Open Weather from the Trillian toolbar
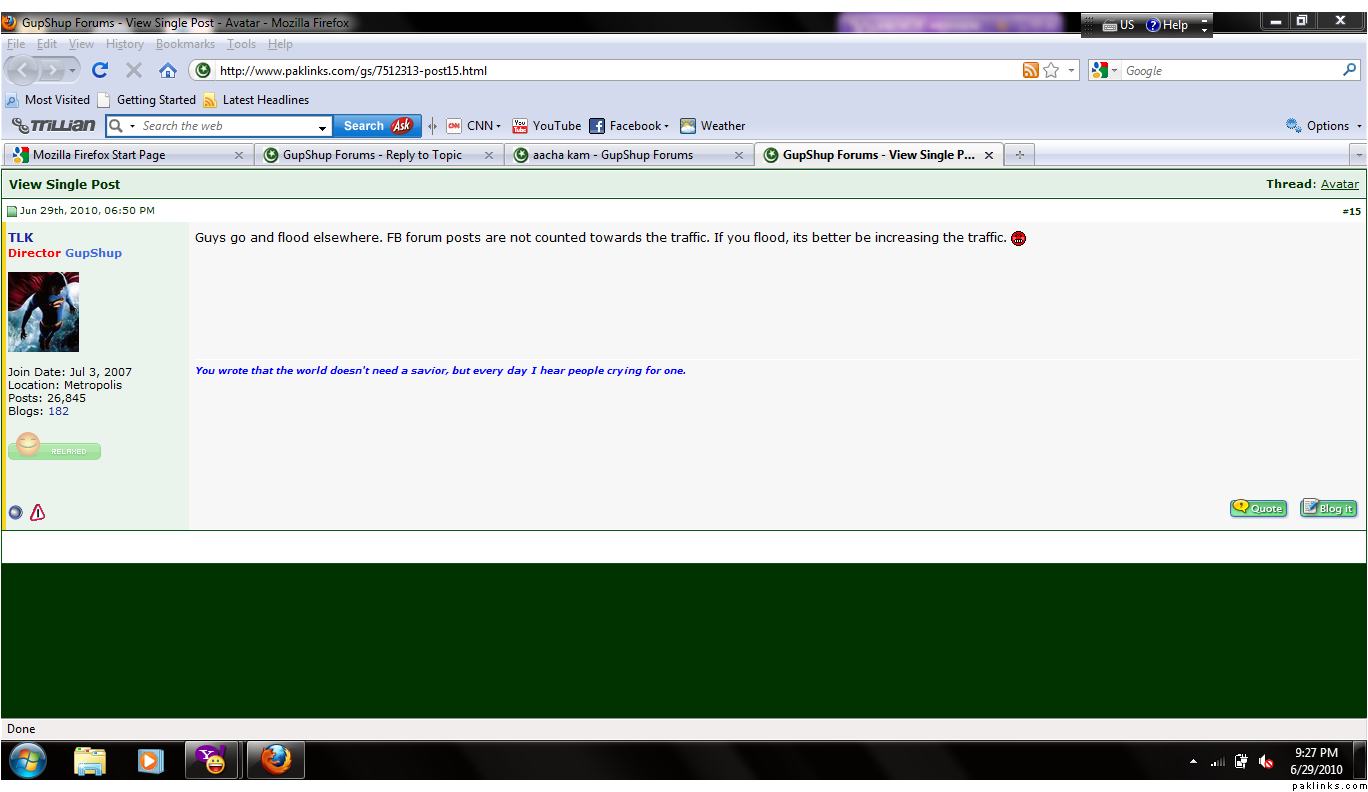 coord(713,126)
